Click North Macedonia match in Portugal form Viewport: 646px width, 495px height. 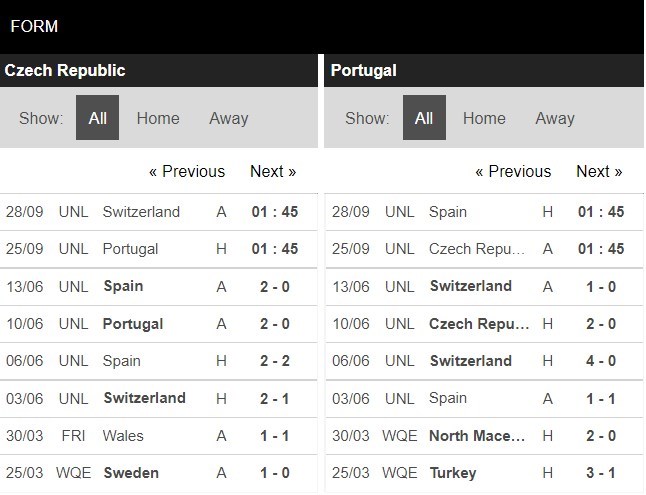[477, 435]
